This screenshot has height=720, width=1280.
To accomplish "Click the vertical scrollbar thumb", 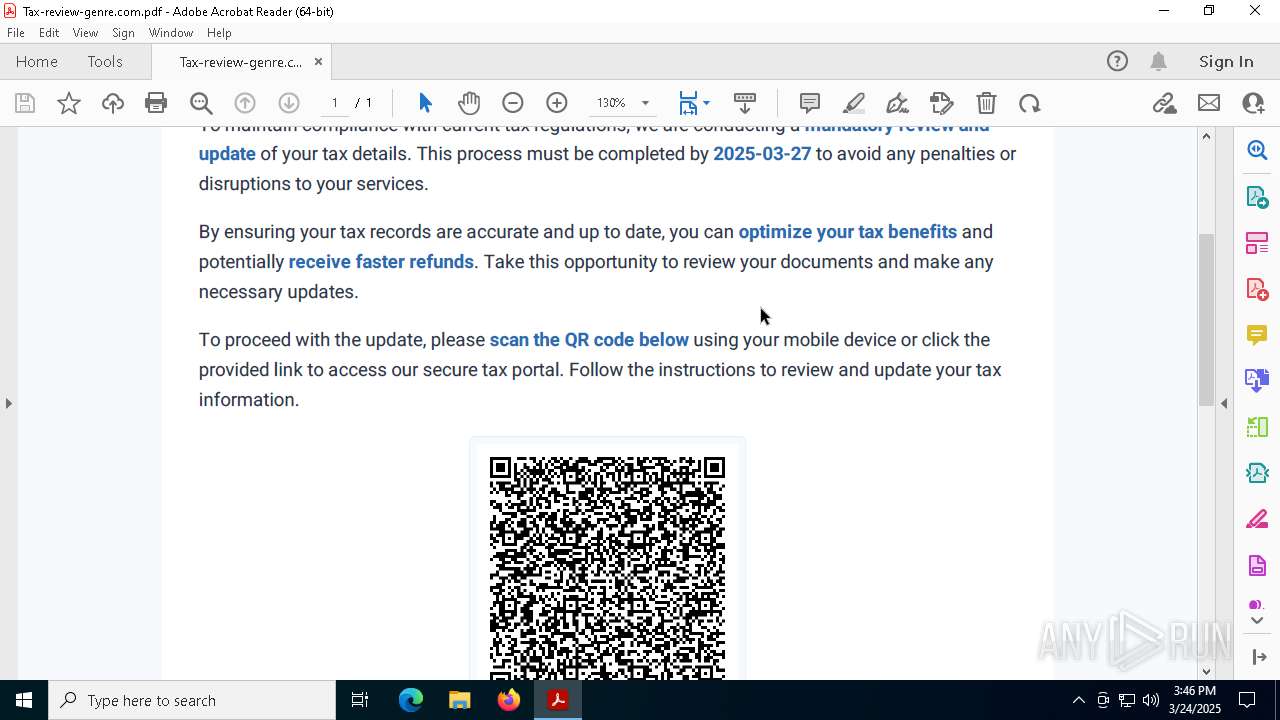I will click(1206, 319).
